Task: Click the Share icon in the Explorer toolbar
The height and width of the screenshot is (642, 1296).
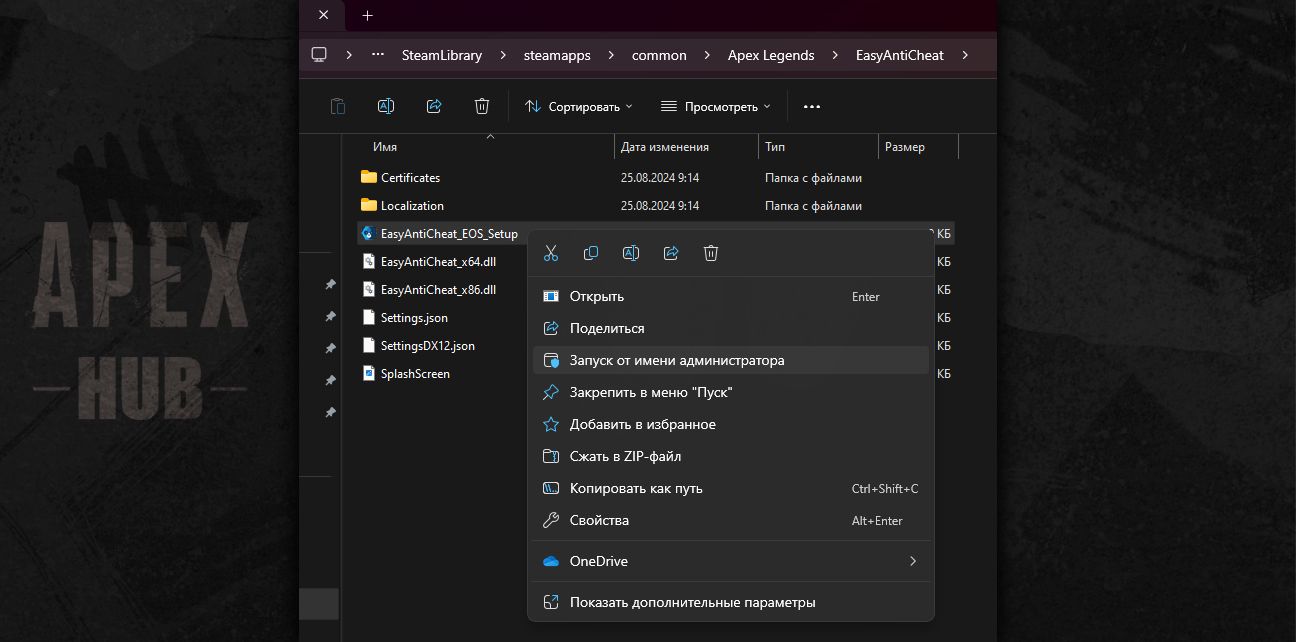Action: point(434,106)
